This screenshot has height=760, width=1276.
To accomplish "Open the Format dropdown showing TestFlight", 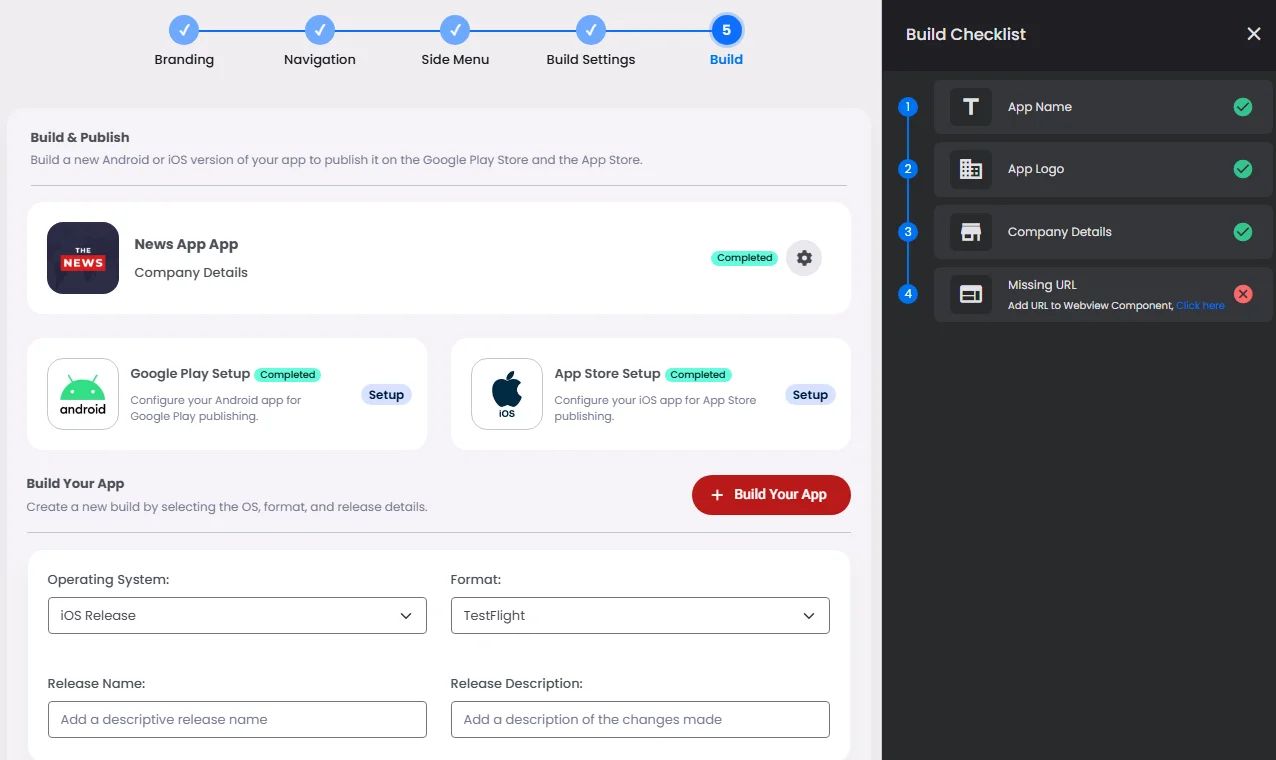I will 640,615.
